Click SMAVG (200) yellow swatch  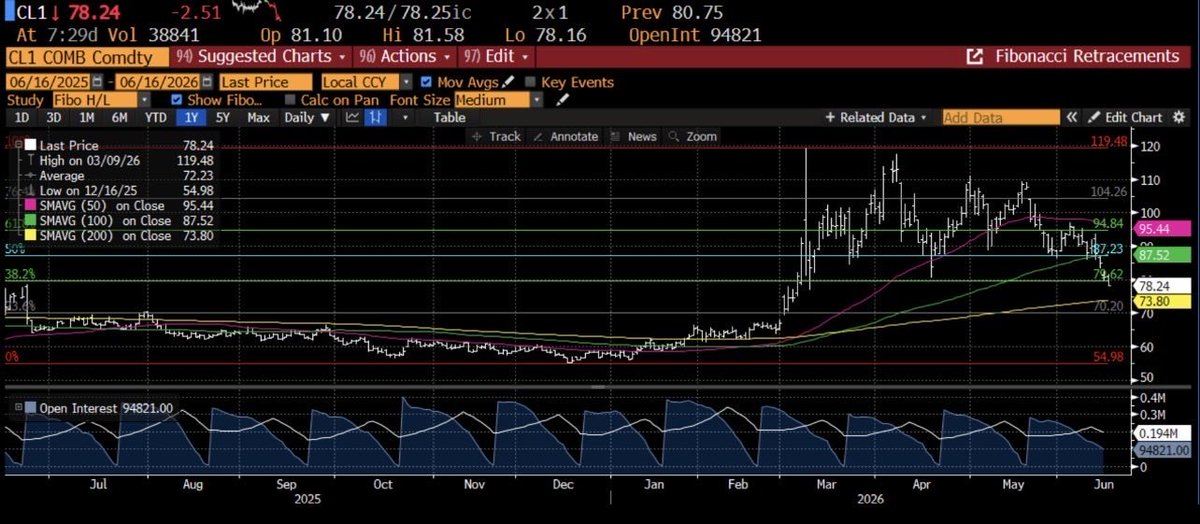pos(29,236)
